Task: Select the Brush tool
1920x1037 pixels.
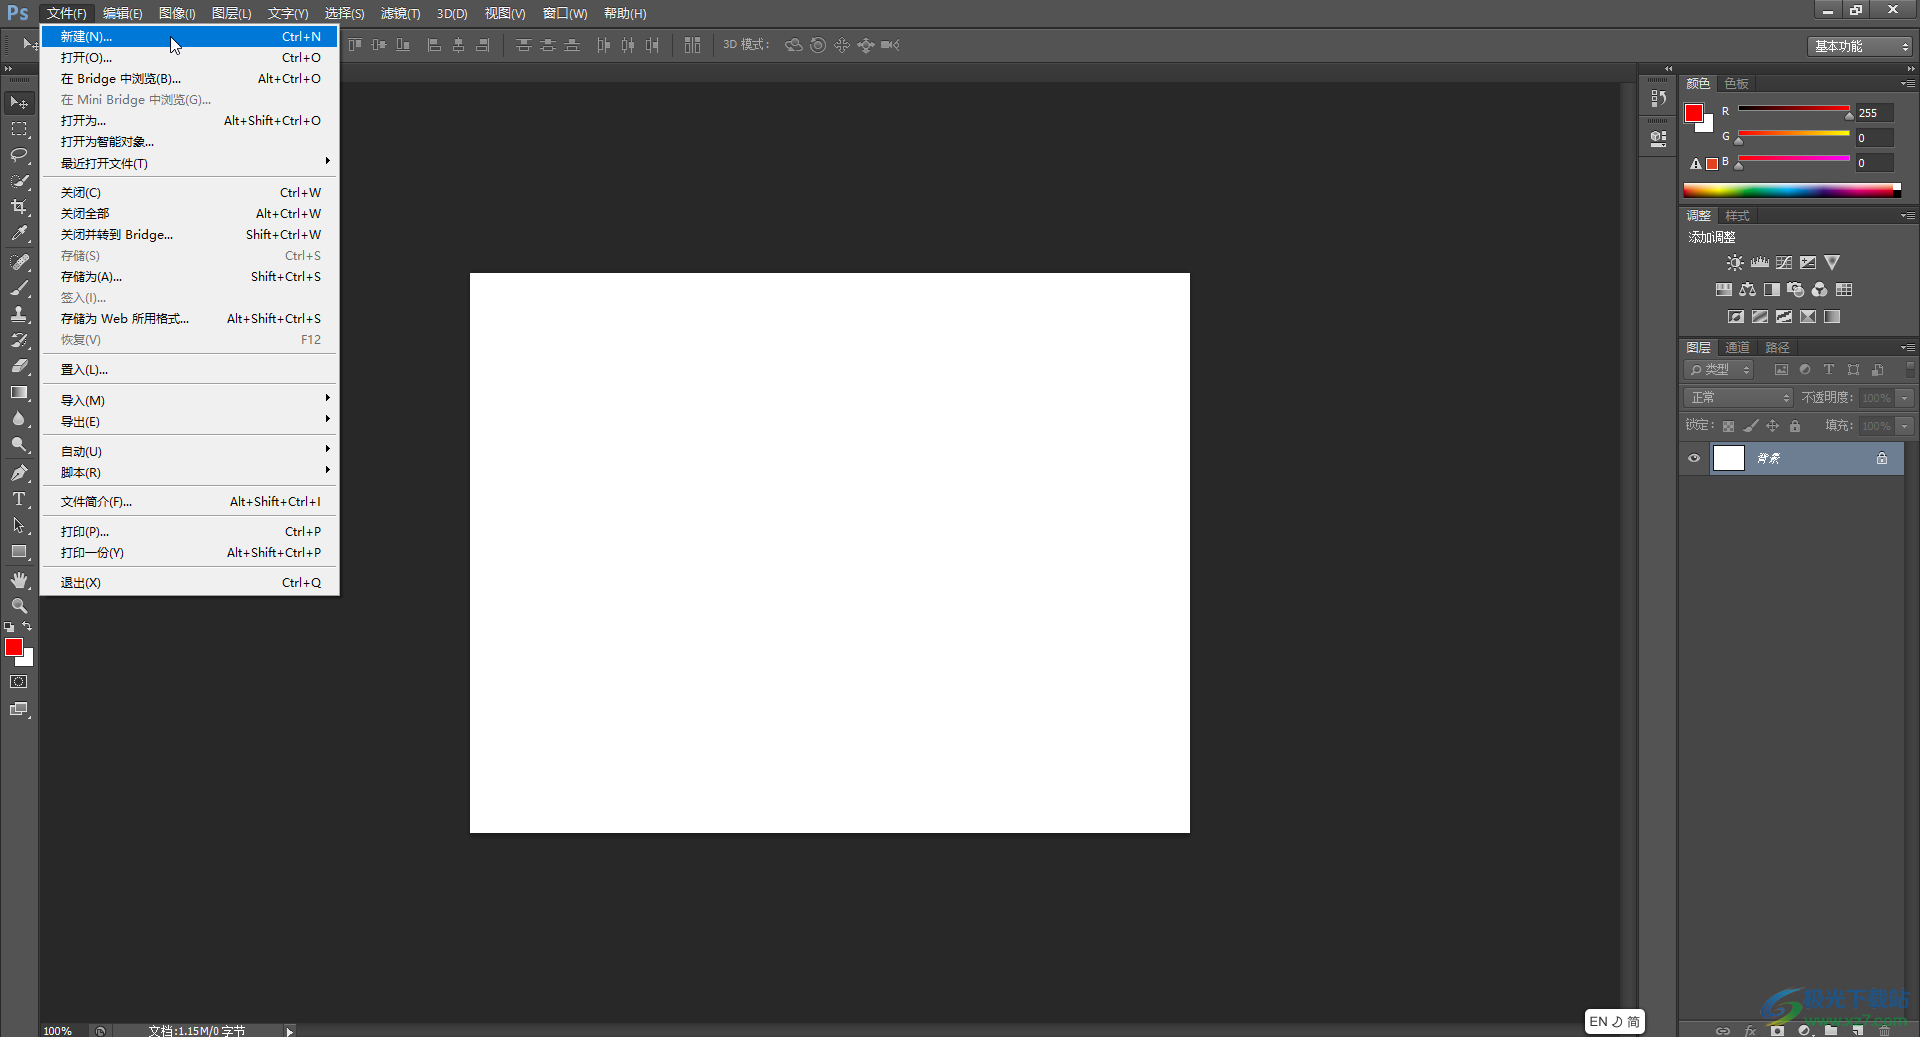Action: point(19,288)
